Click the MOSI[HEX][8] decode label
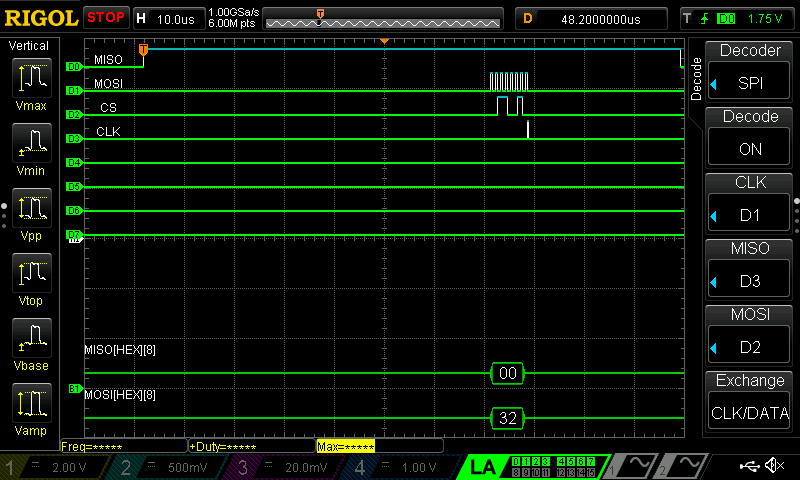Image resolution: width=800 pixels, height=480 pixels. pyautogui.click(x=120, y=395)
